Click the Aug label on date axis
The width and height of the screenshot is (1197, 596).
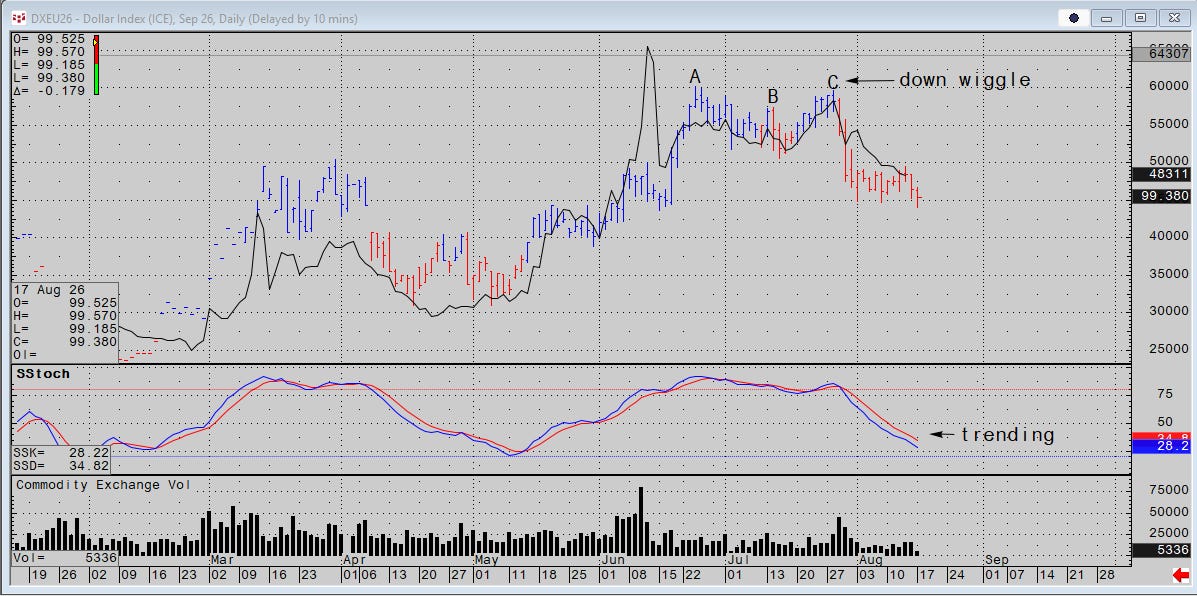click(x=871, y=559)
